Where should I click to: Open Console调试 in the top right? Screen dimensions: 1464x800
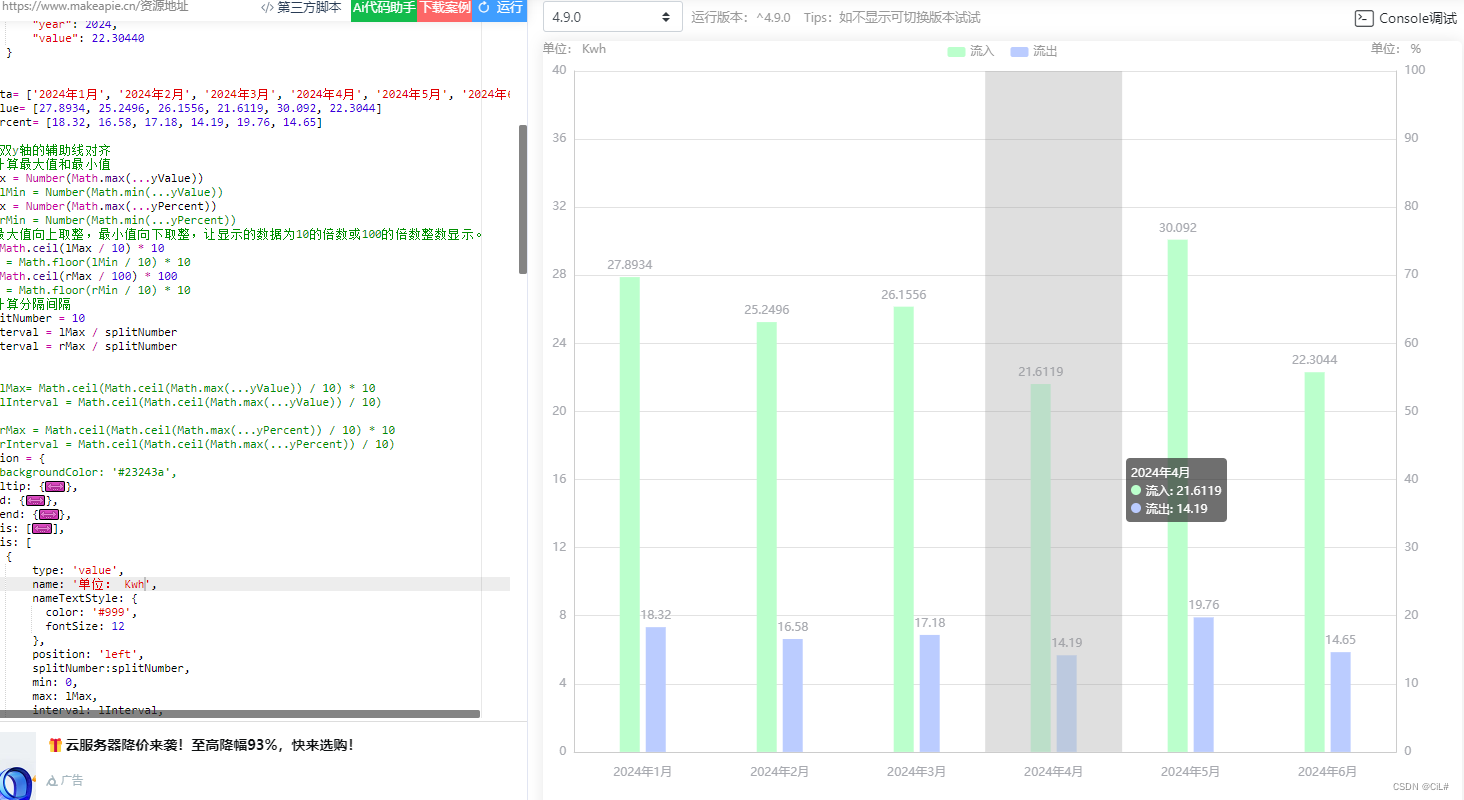click(x=1405, y=18)
